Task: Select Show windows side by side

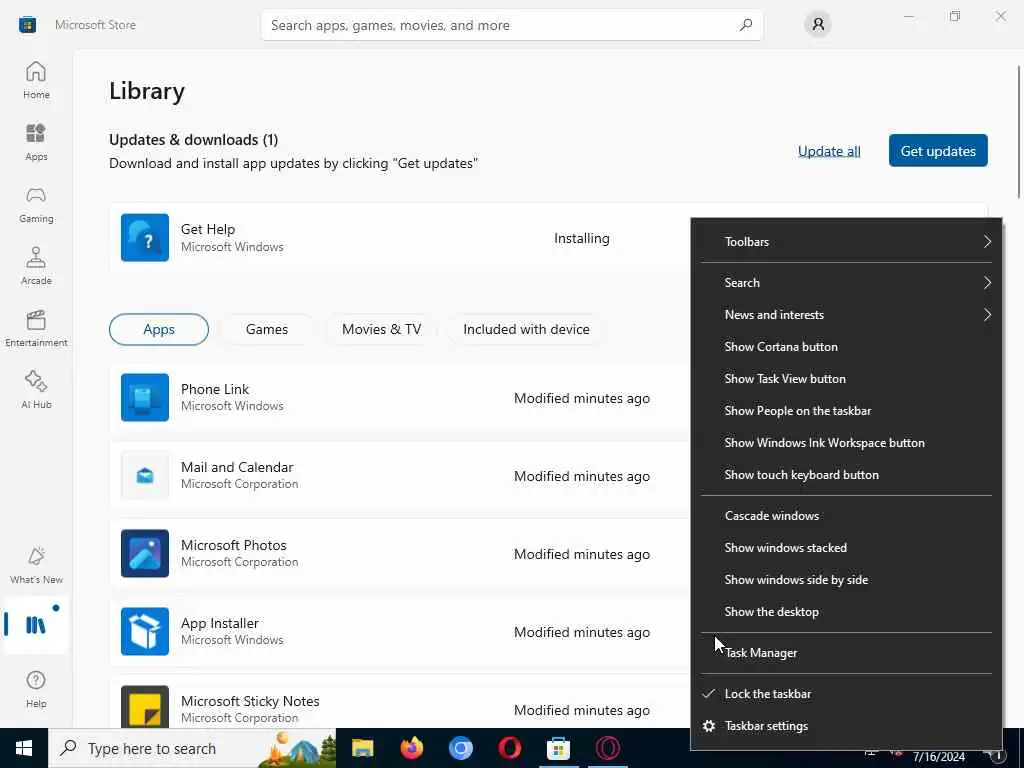Action: pyautogui.click(x=846, y=580)
